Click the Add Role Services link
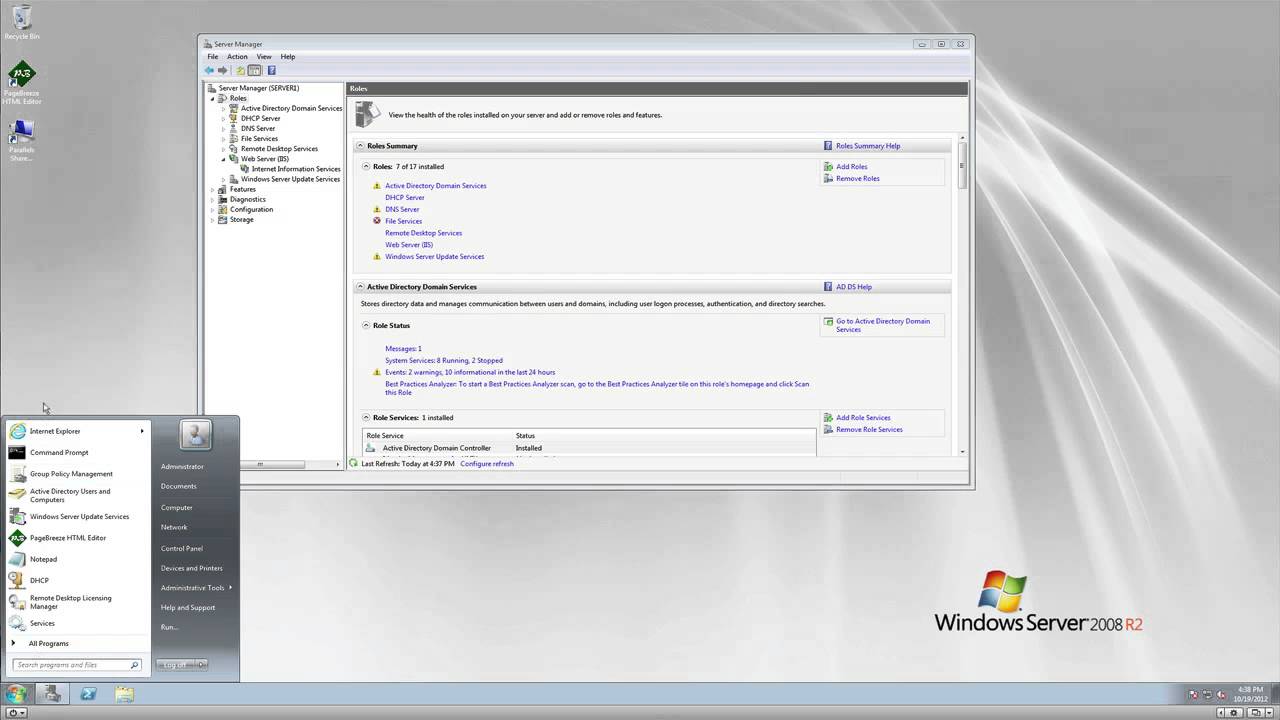Image resolution: width=1280 pixels, height=720 pixels. 863,417
